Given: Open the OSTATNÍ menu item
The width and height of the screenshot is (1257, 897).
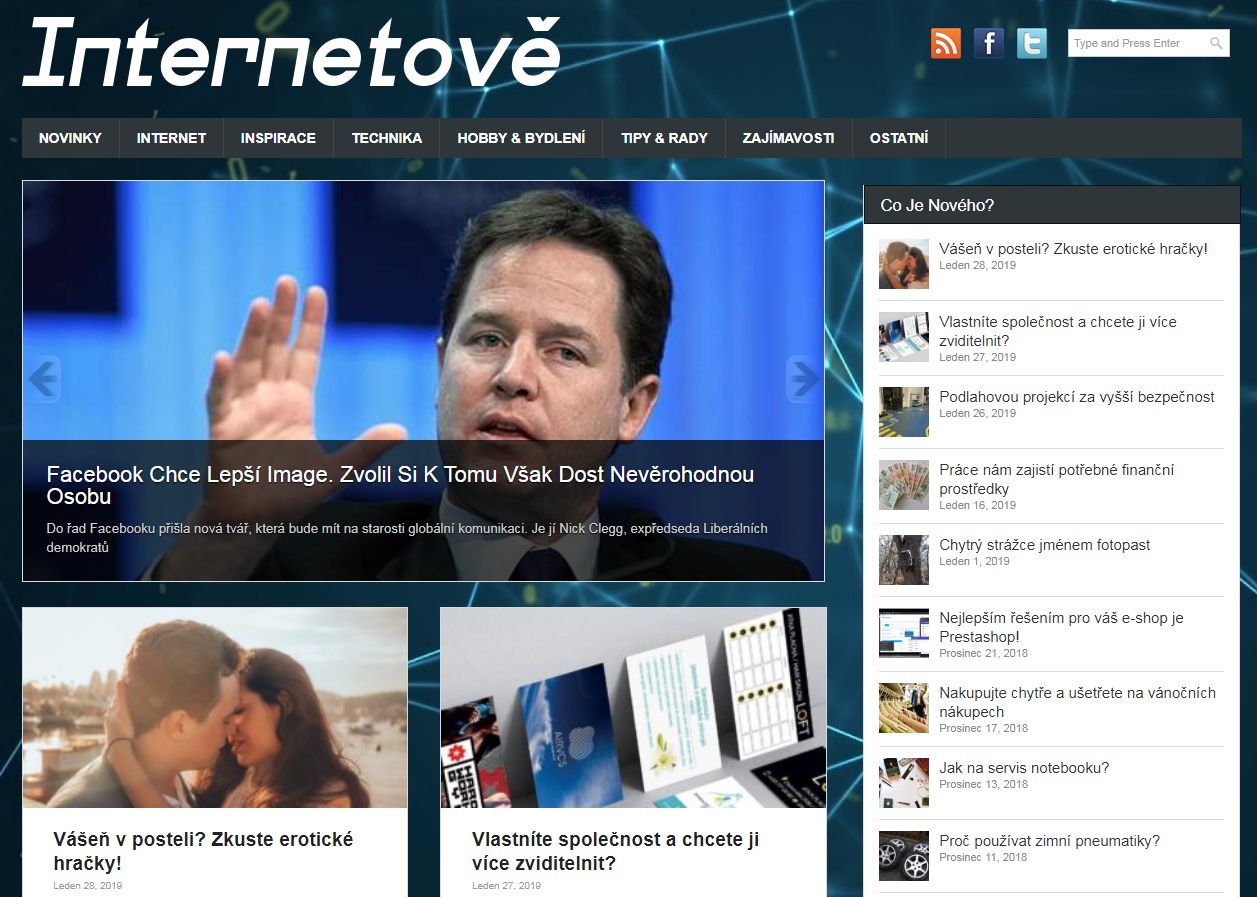Looking at the screenshot, I should tap(899, 138).
